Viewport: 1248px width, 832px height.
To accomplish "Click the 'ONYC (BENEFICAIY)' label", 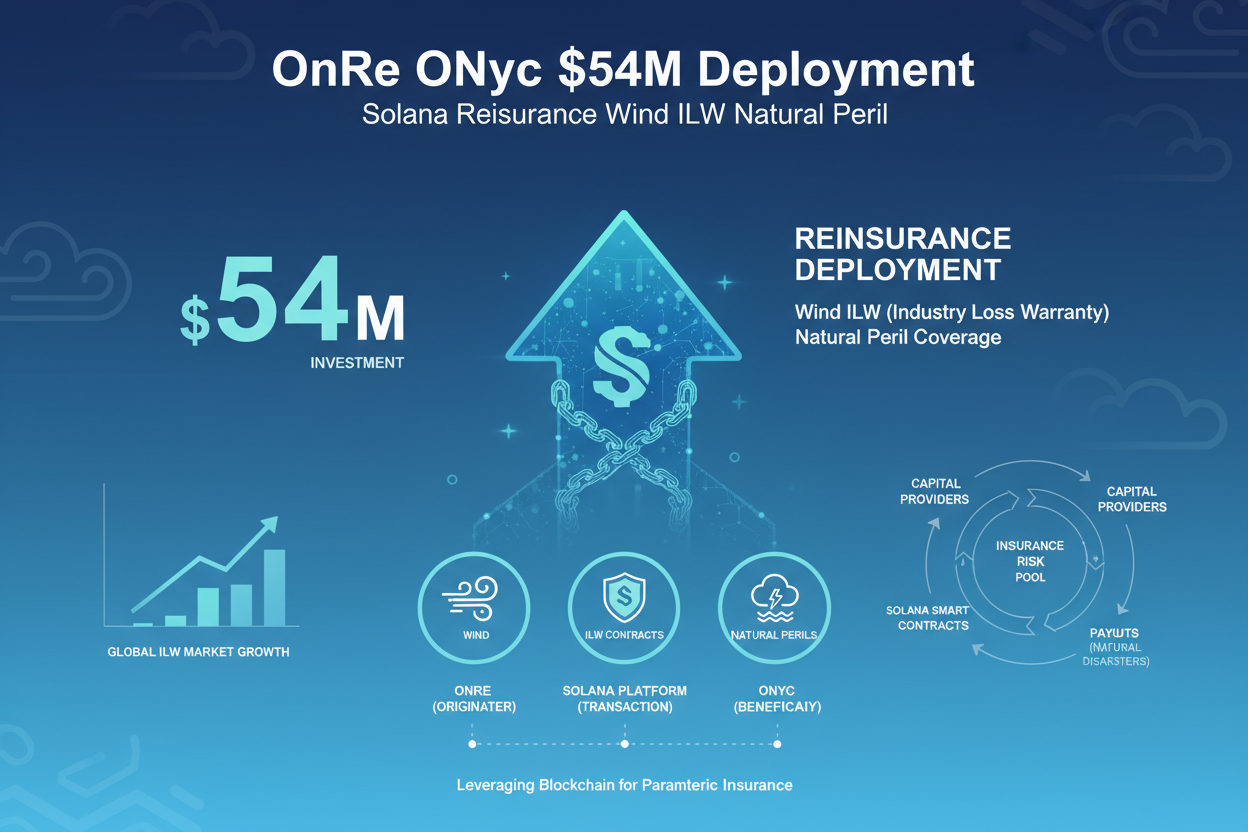I will point(777,699).
